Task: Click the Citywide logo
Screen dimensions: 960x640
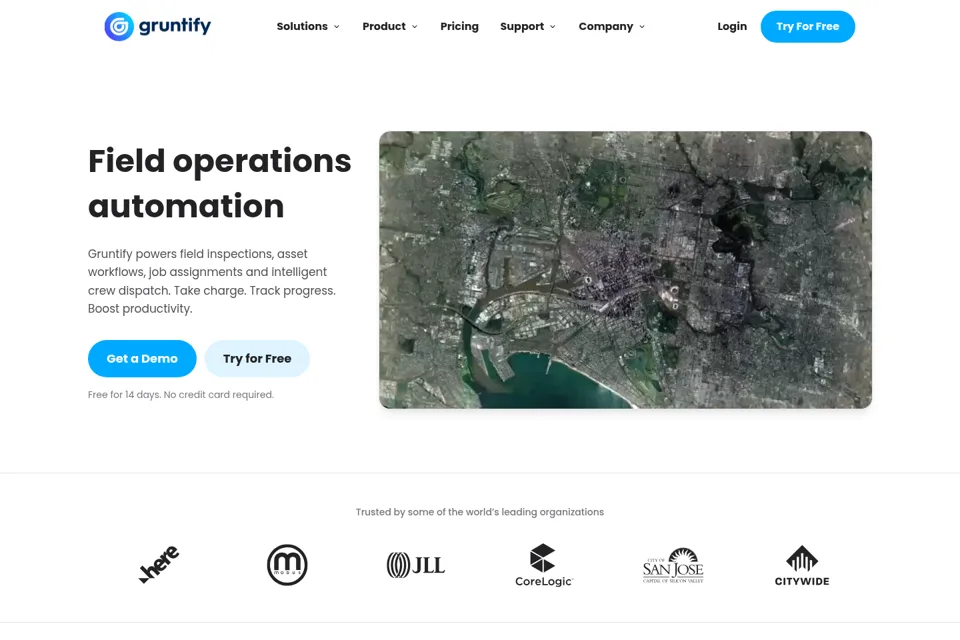Action: tap(802, 565)
